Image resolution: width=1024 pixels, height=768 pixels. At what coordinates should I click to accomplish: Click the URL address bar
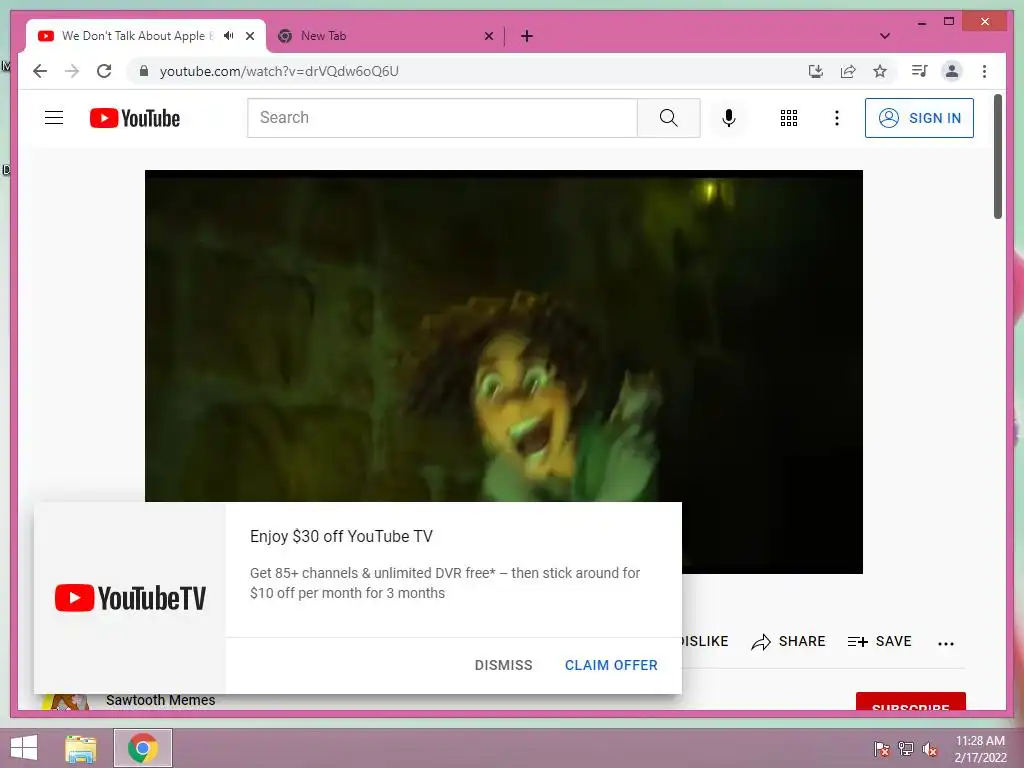coord(466,71)
